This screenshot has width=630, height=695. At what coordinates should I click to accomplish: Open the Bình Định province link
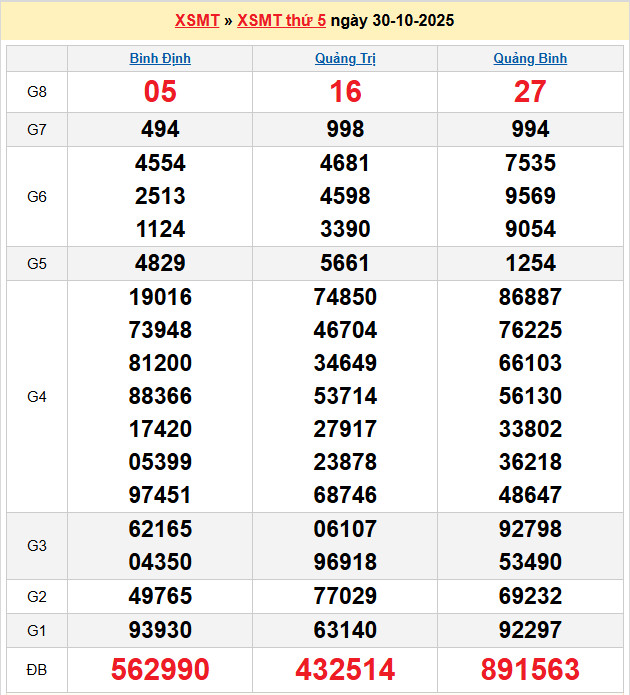(160, 58)
